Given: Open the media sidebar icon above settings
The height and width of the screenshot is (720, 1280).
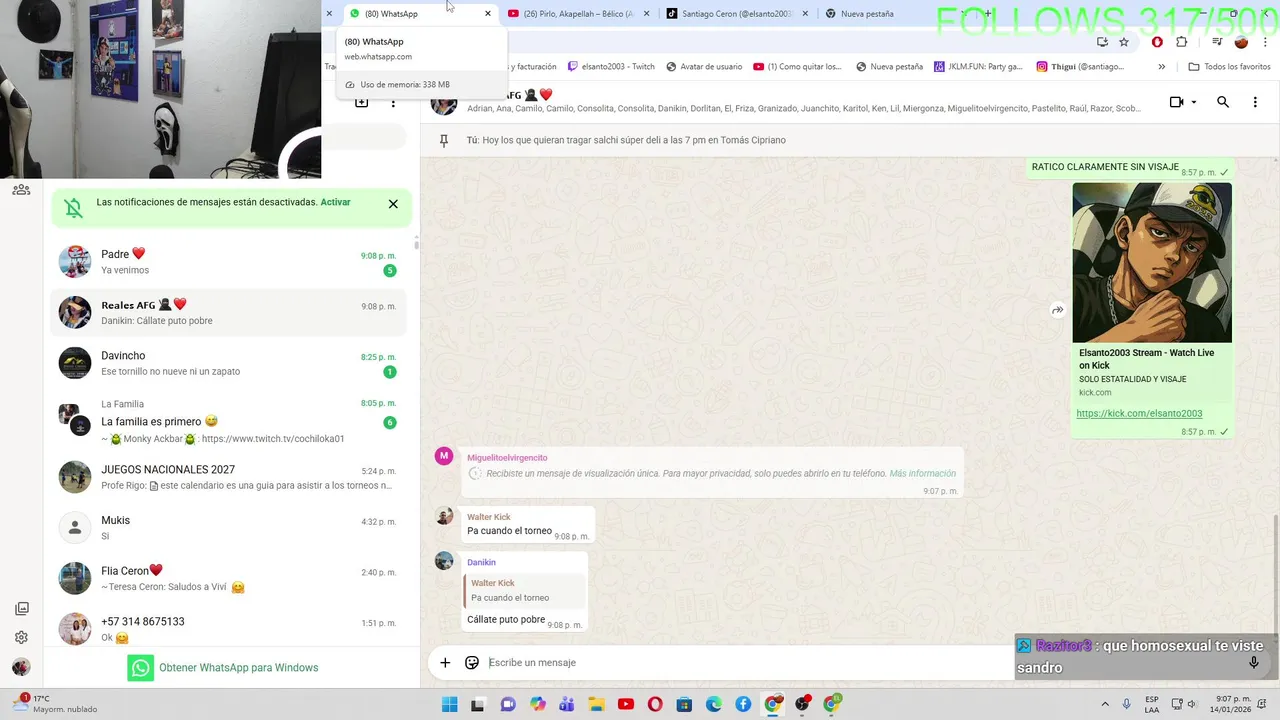Looking at the screenshot, I should [21, 609].
